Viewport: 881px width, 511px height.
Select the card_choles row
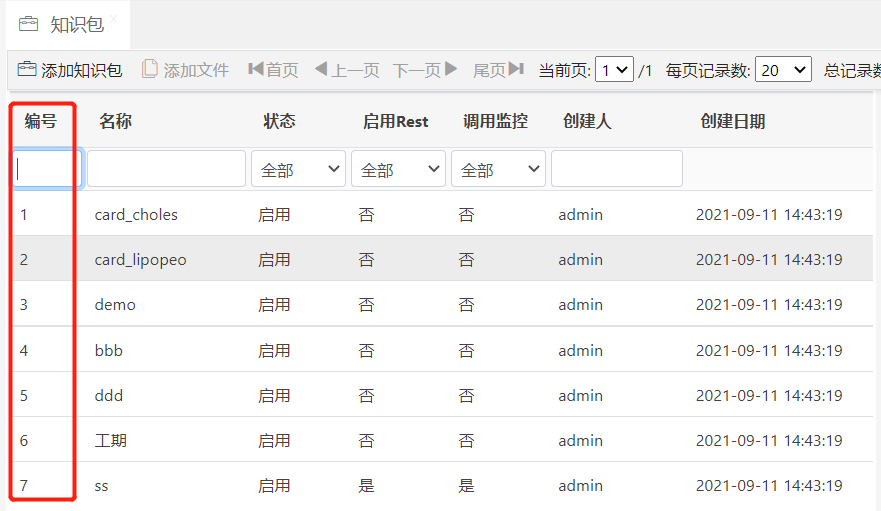pyautogui.click(x=136, y=215)
